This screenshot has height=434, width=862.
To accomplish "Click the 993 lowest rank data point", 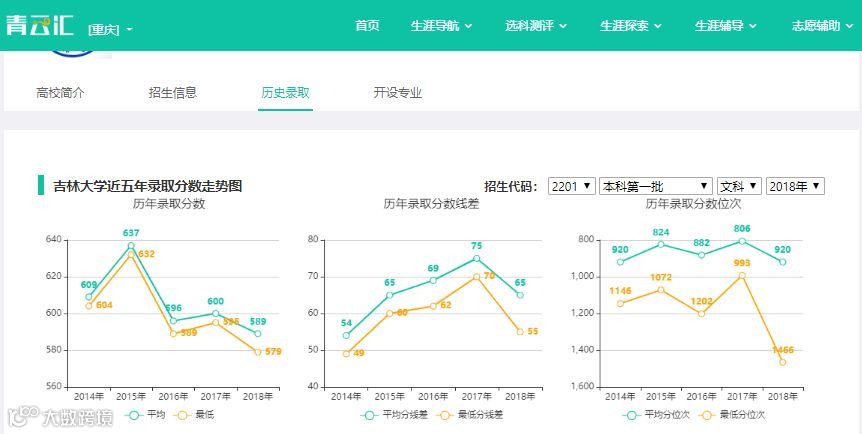I will click(742, 276).
